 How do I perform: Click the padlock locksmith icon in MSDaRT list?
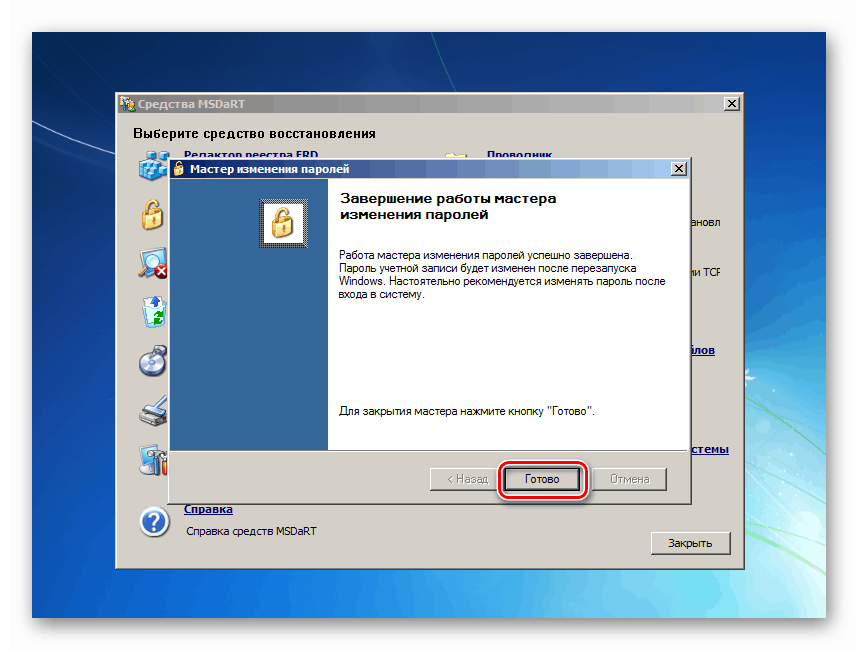(x=153, y=214)
